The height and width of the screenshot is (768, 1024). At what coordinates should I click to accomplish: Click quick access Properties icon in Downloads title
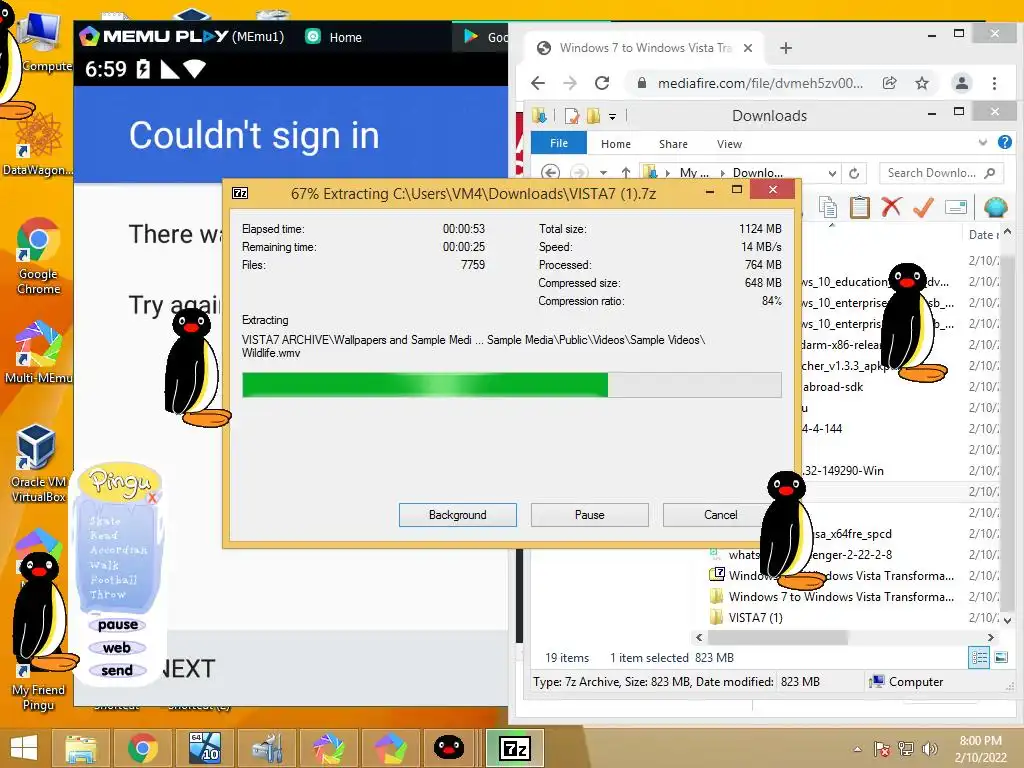(x=571, y=116)
